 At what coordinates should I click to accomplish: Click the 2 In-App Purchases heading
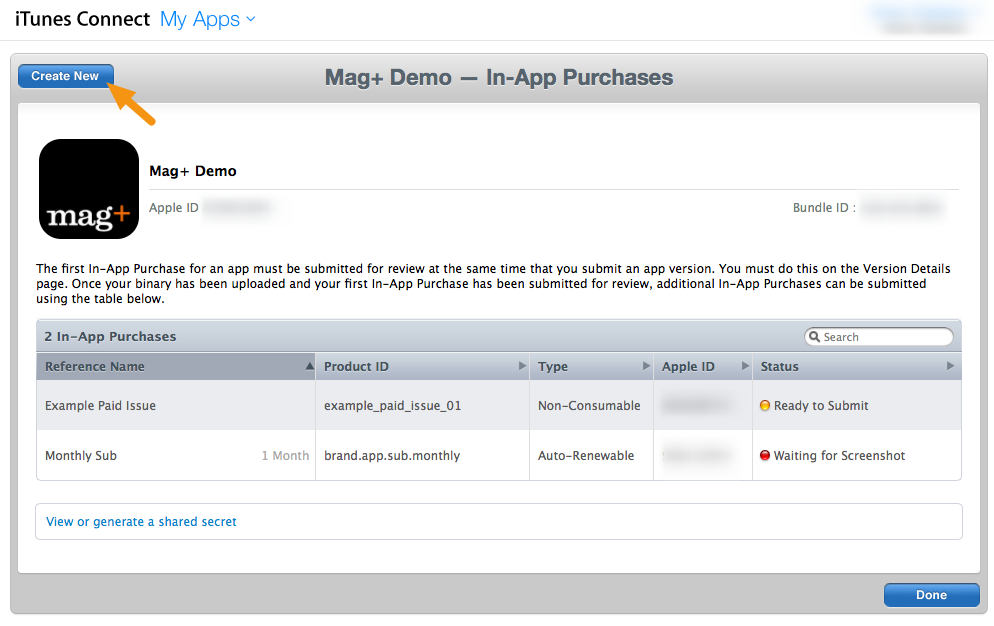click(x=110, y=336)
